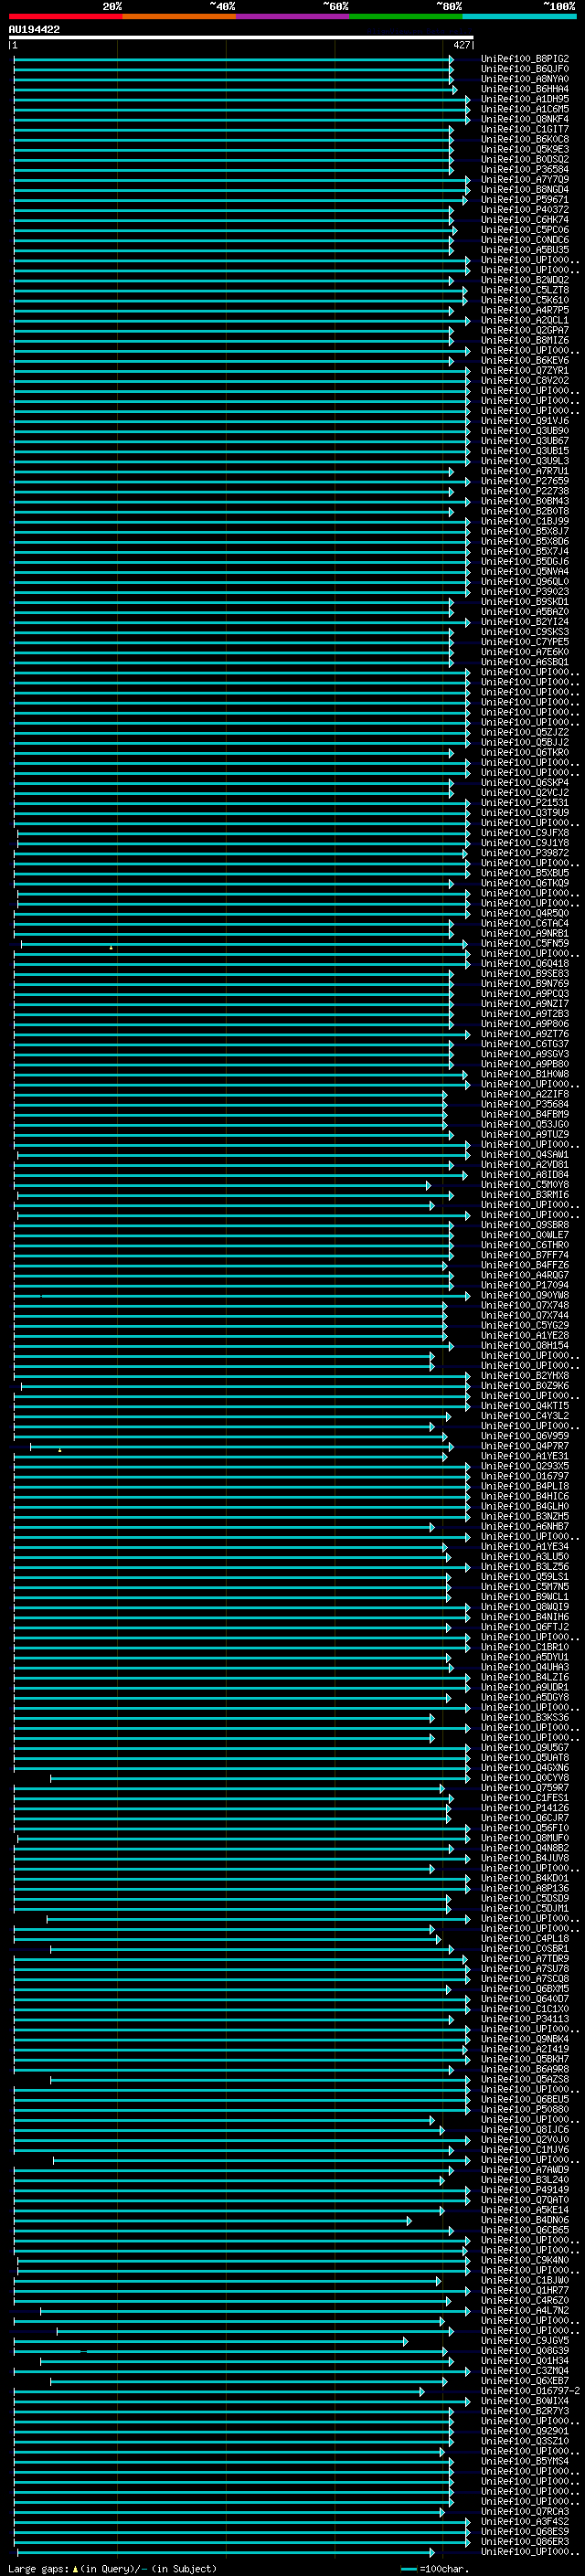Select the UniRef100_C5YG29 label
This screenshot has width=585, height=2576.
click(525, 1325)
